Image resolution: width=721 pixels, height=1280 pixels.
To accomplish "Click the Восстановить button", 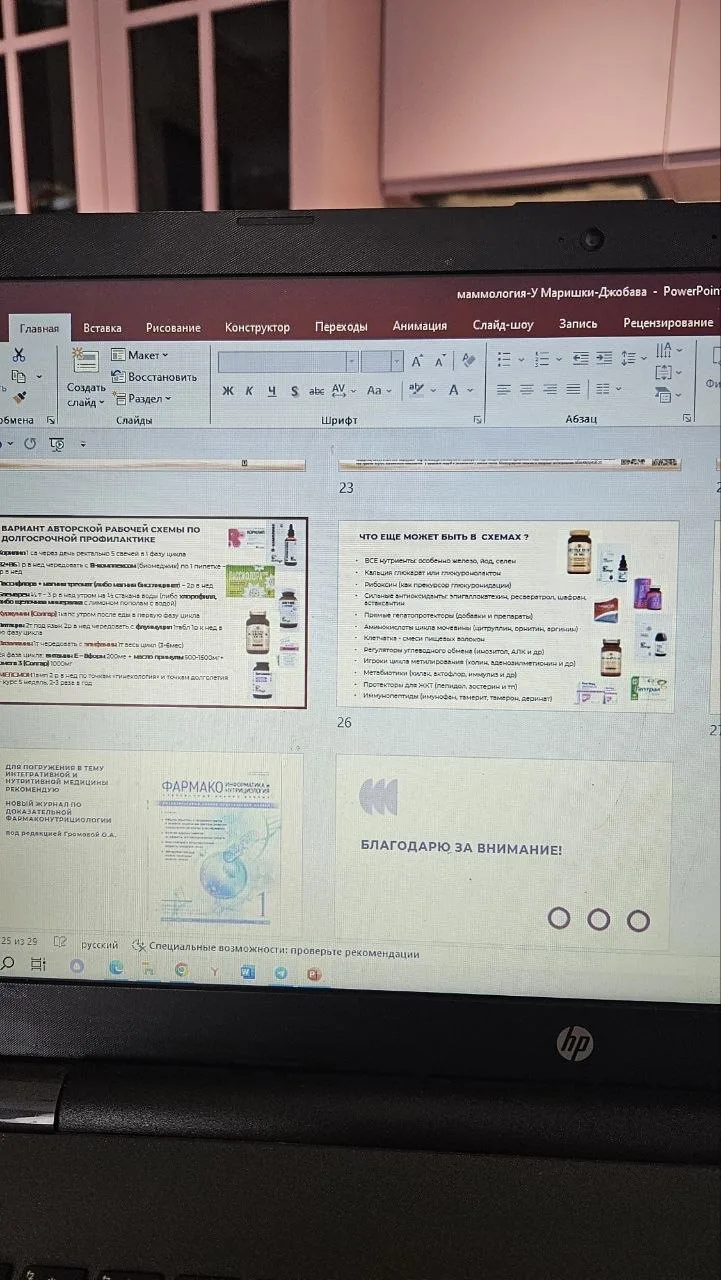I will [154, 377].
